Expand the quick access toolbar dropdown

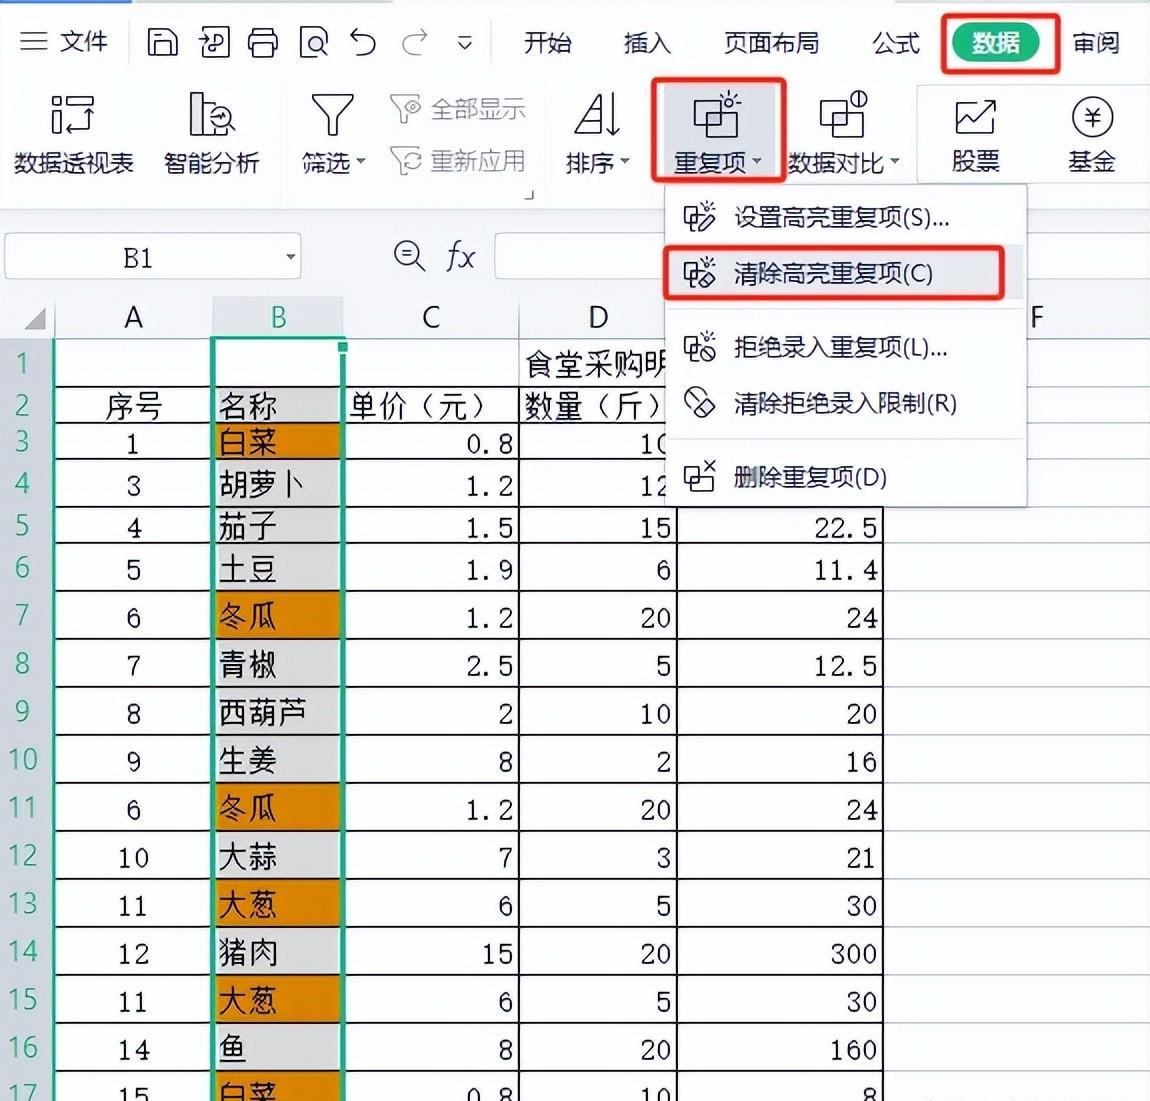point(464,43)
